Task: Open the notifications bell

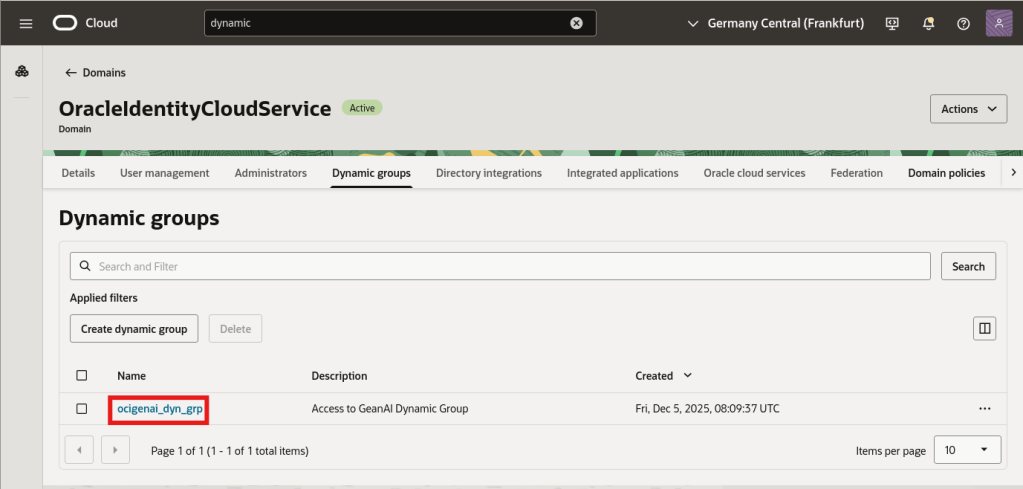Action: pyautogui.click(x=928, y=23)
